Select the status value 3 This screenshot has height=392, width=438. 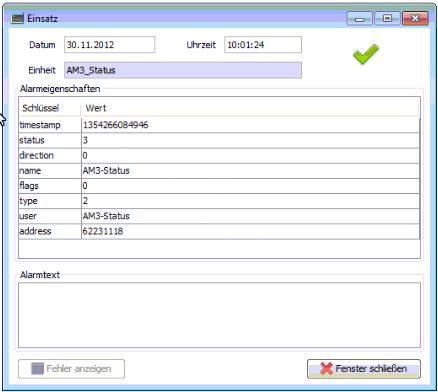tap(250, 140)
